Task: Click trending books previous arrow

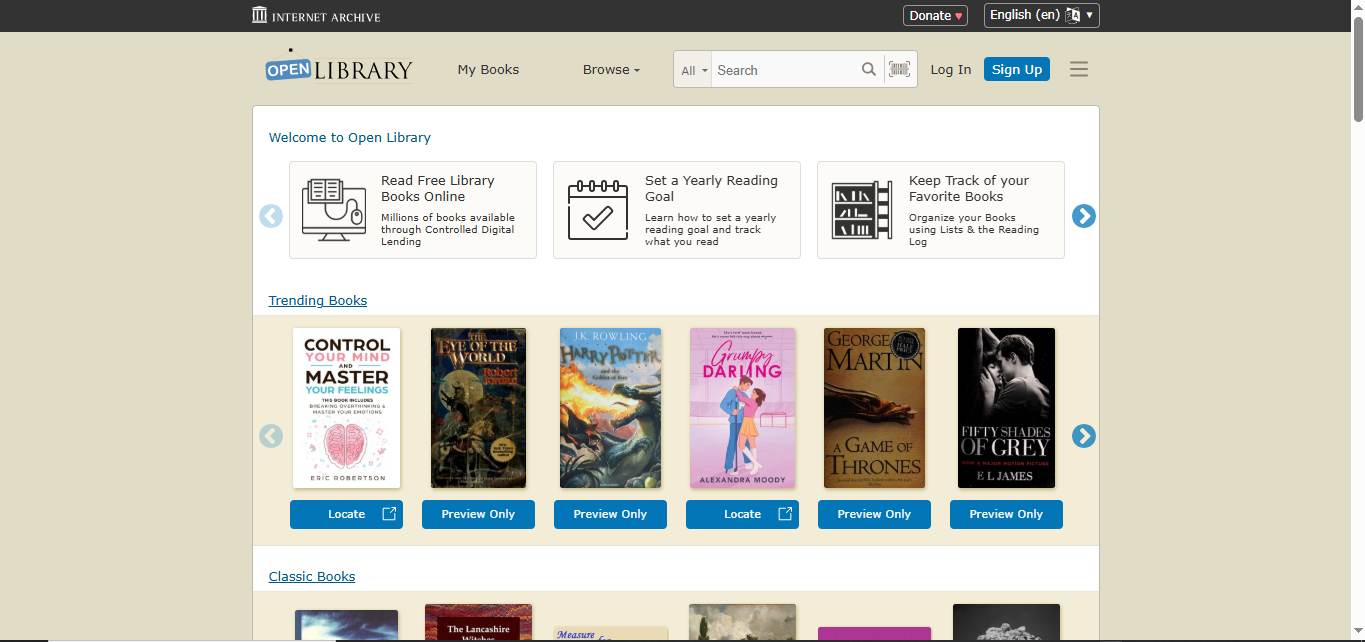Action: coord(271,436)
